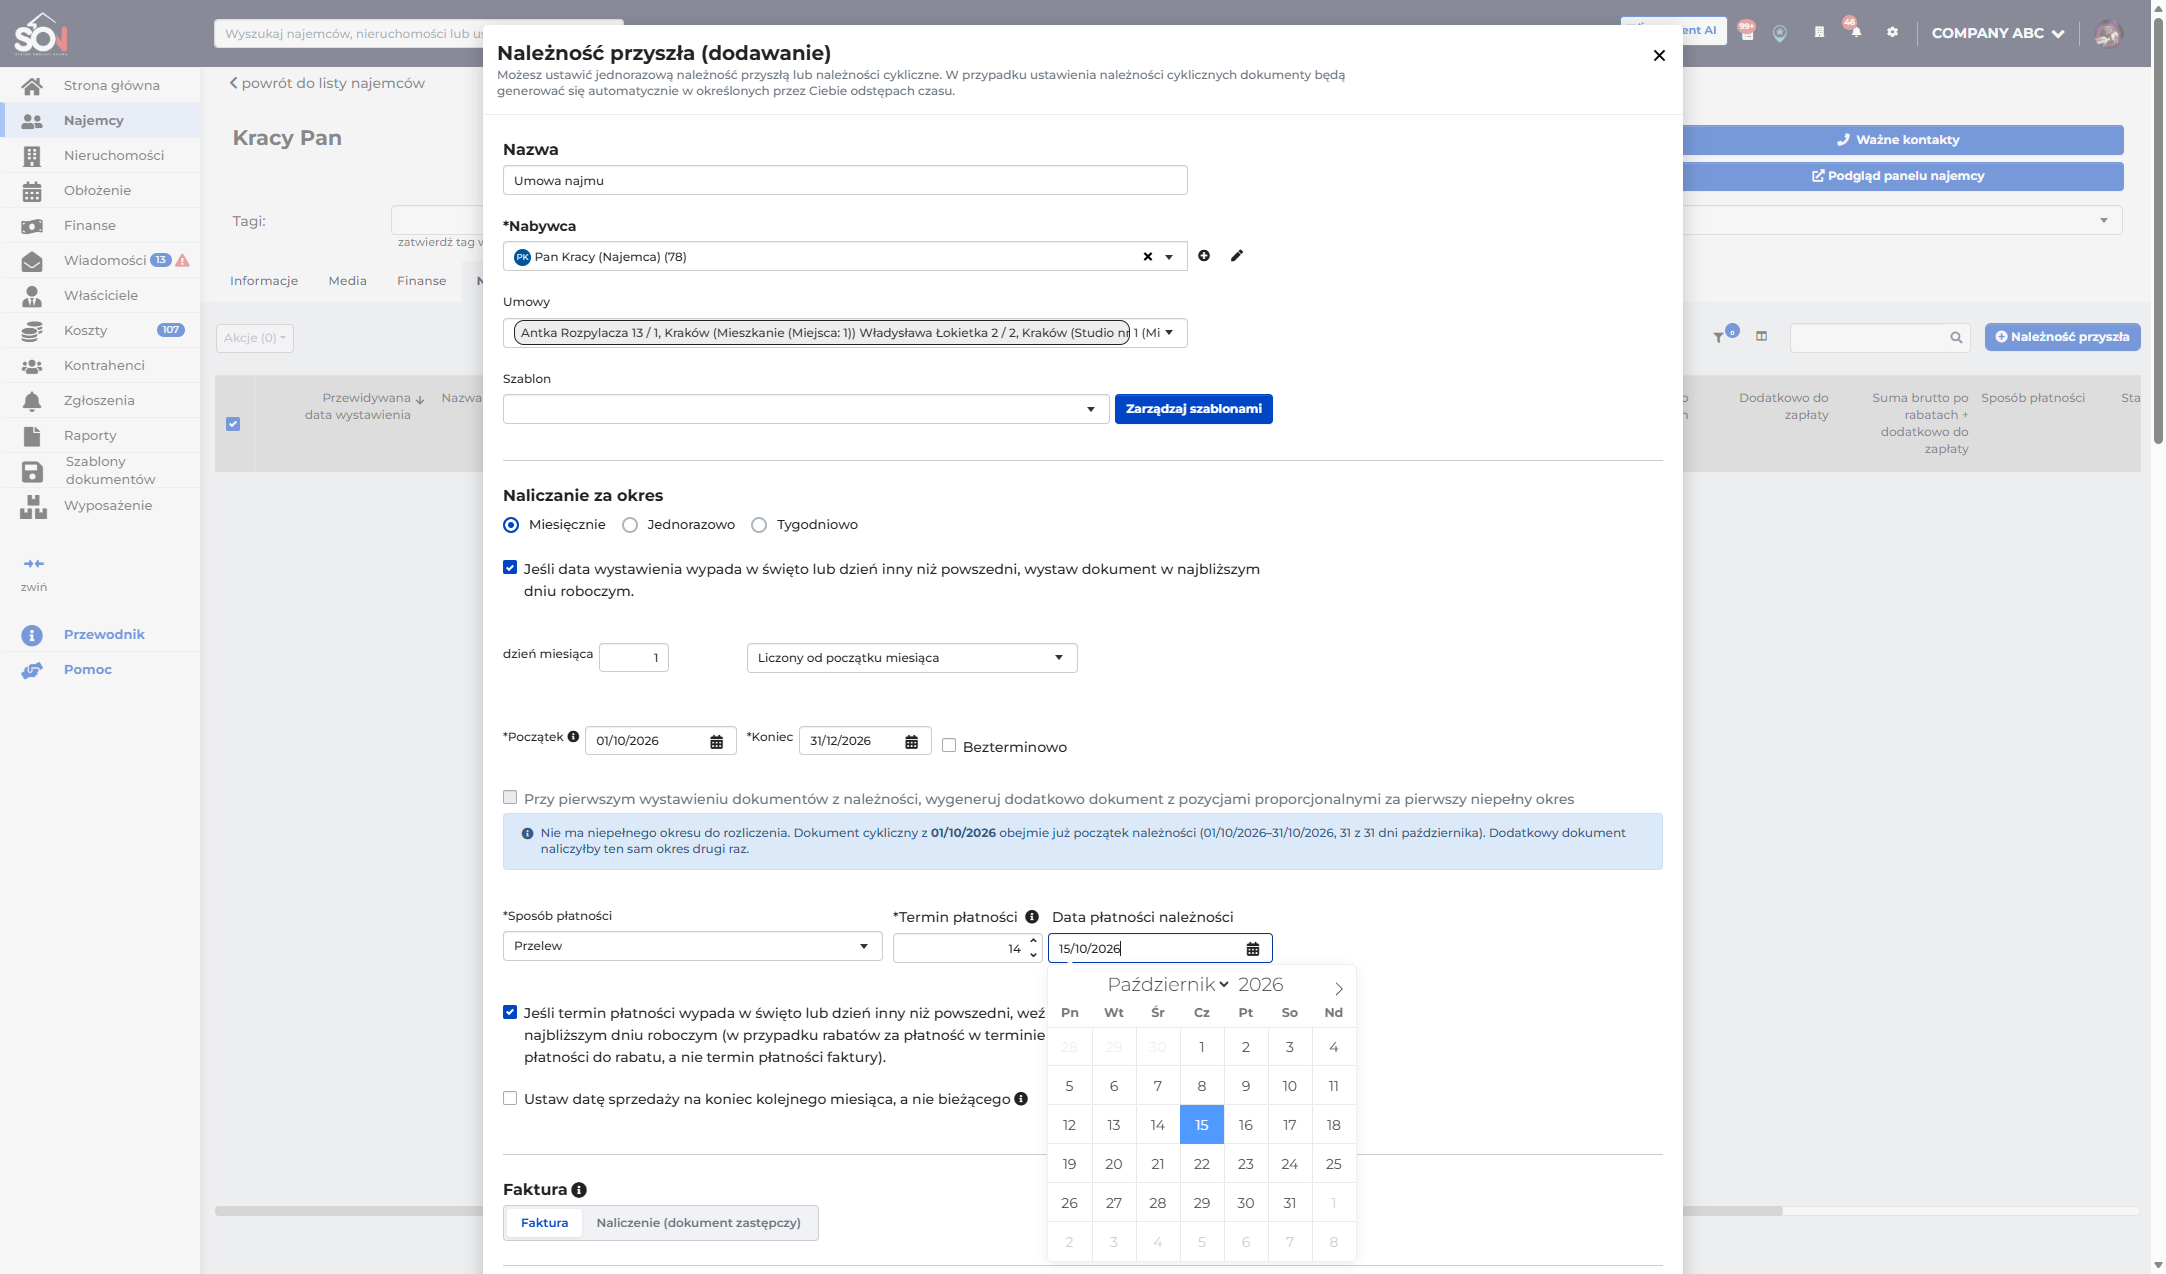Open Liczony od początku miesiąca dropdown
2166x1274 pixels.
click(912, 658)
